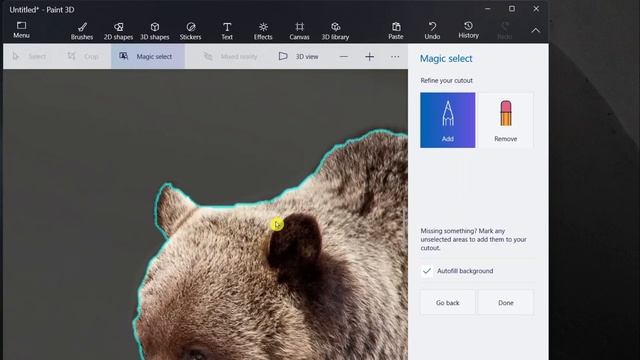Zoom in with the plus button

click(x=369, y=57)
